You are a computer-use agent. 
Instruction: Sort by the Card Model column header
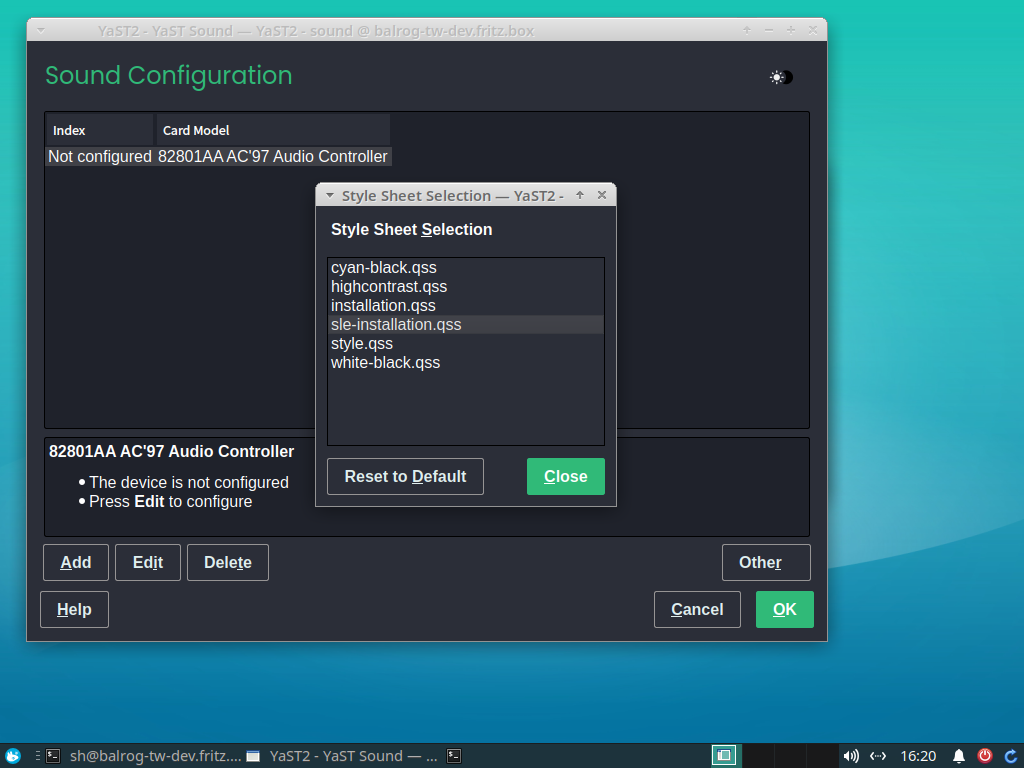273,130
